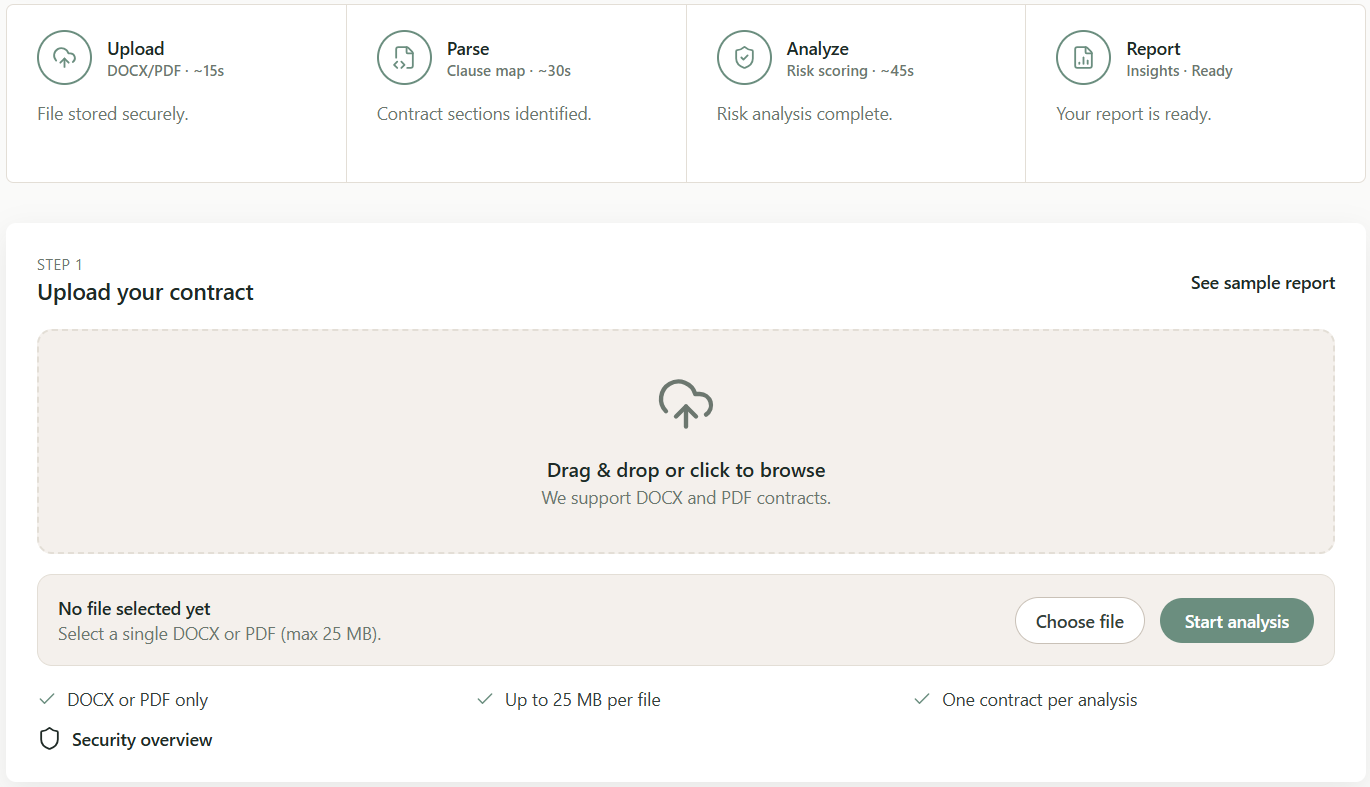Click the Parse clause map icon
The image size is (1370, 787).
404,57
